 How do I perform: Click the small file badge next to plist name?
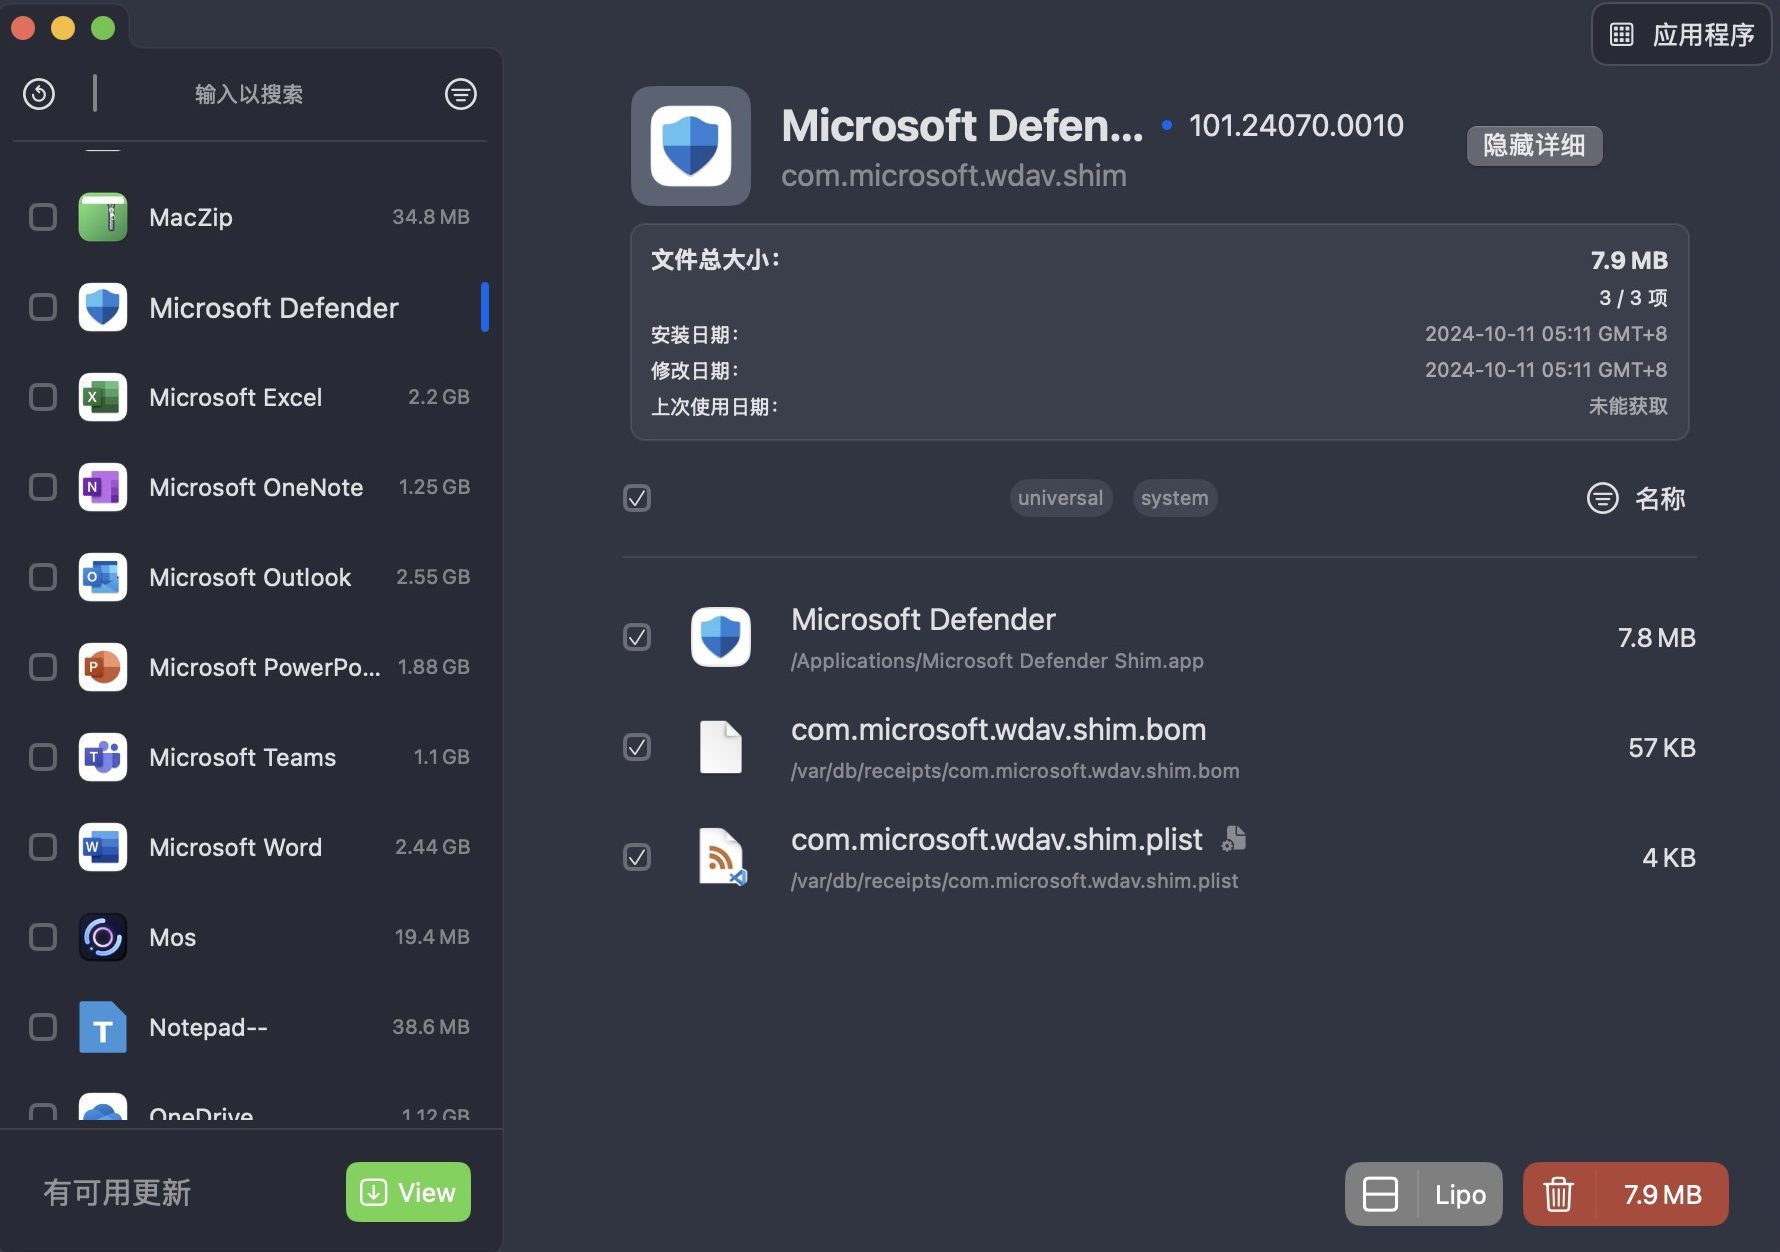click(x=1234, y=839)
